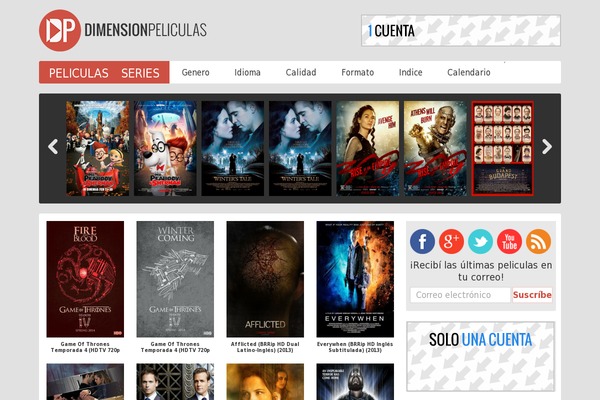Open the Google Plus social icon
Viewport: 600px width, 400px height.
click(x=451, y=242)
